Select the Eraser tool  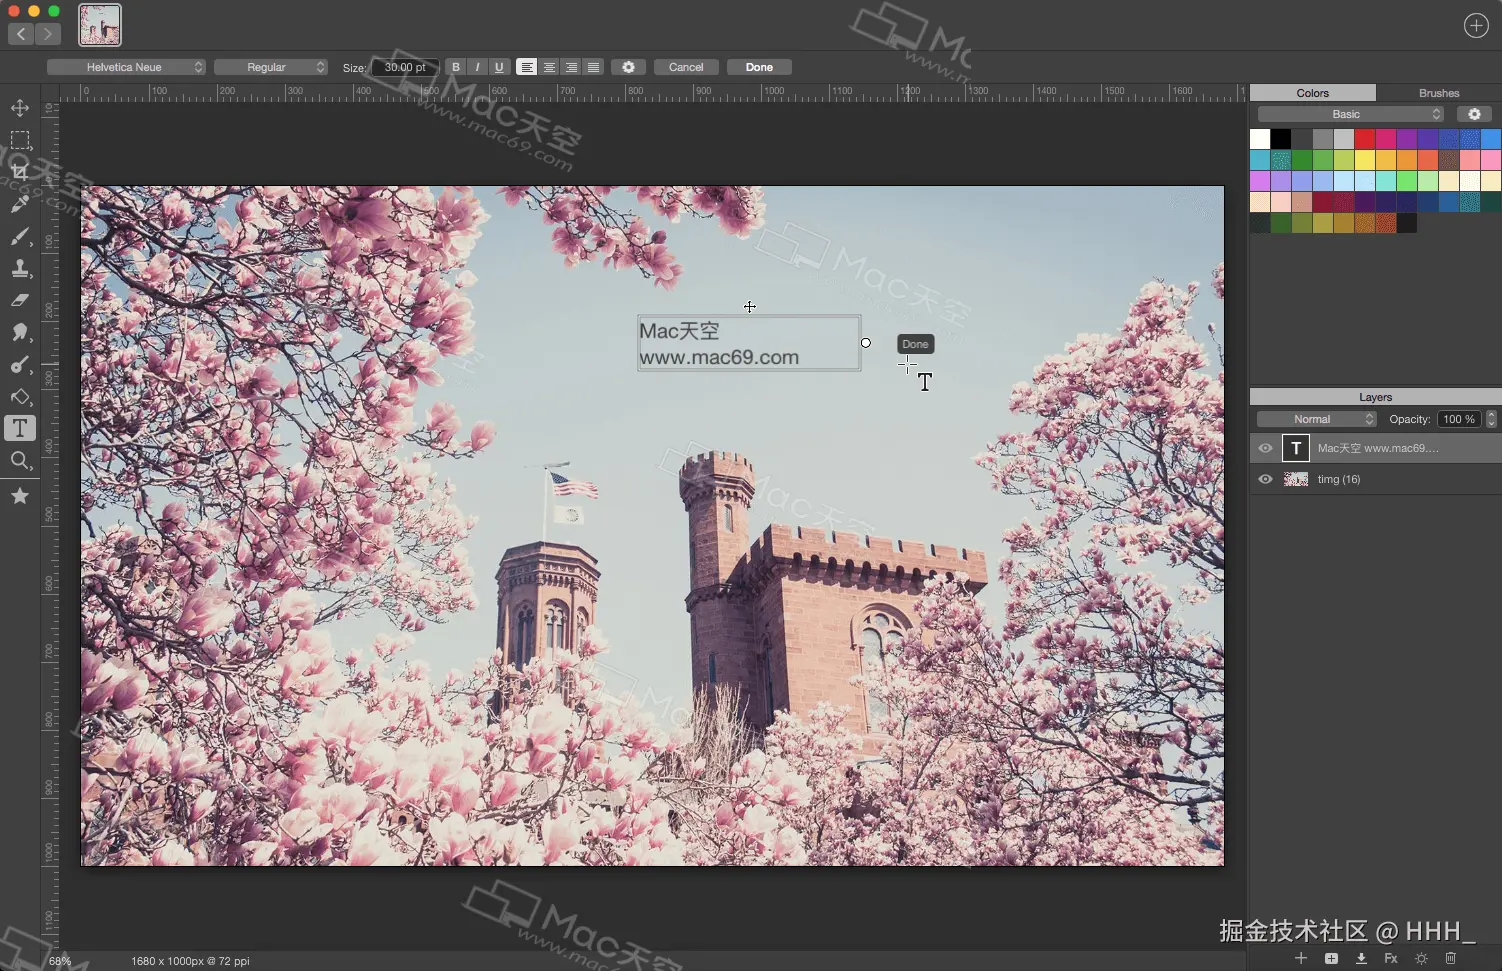click(20, 300)
